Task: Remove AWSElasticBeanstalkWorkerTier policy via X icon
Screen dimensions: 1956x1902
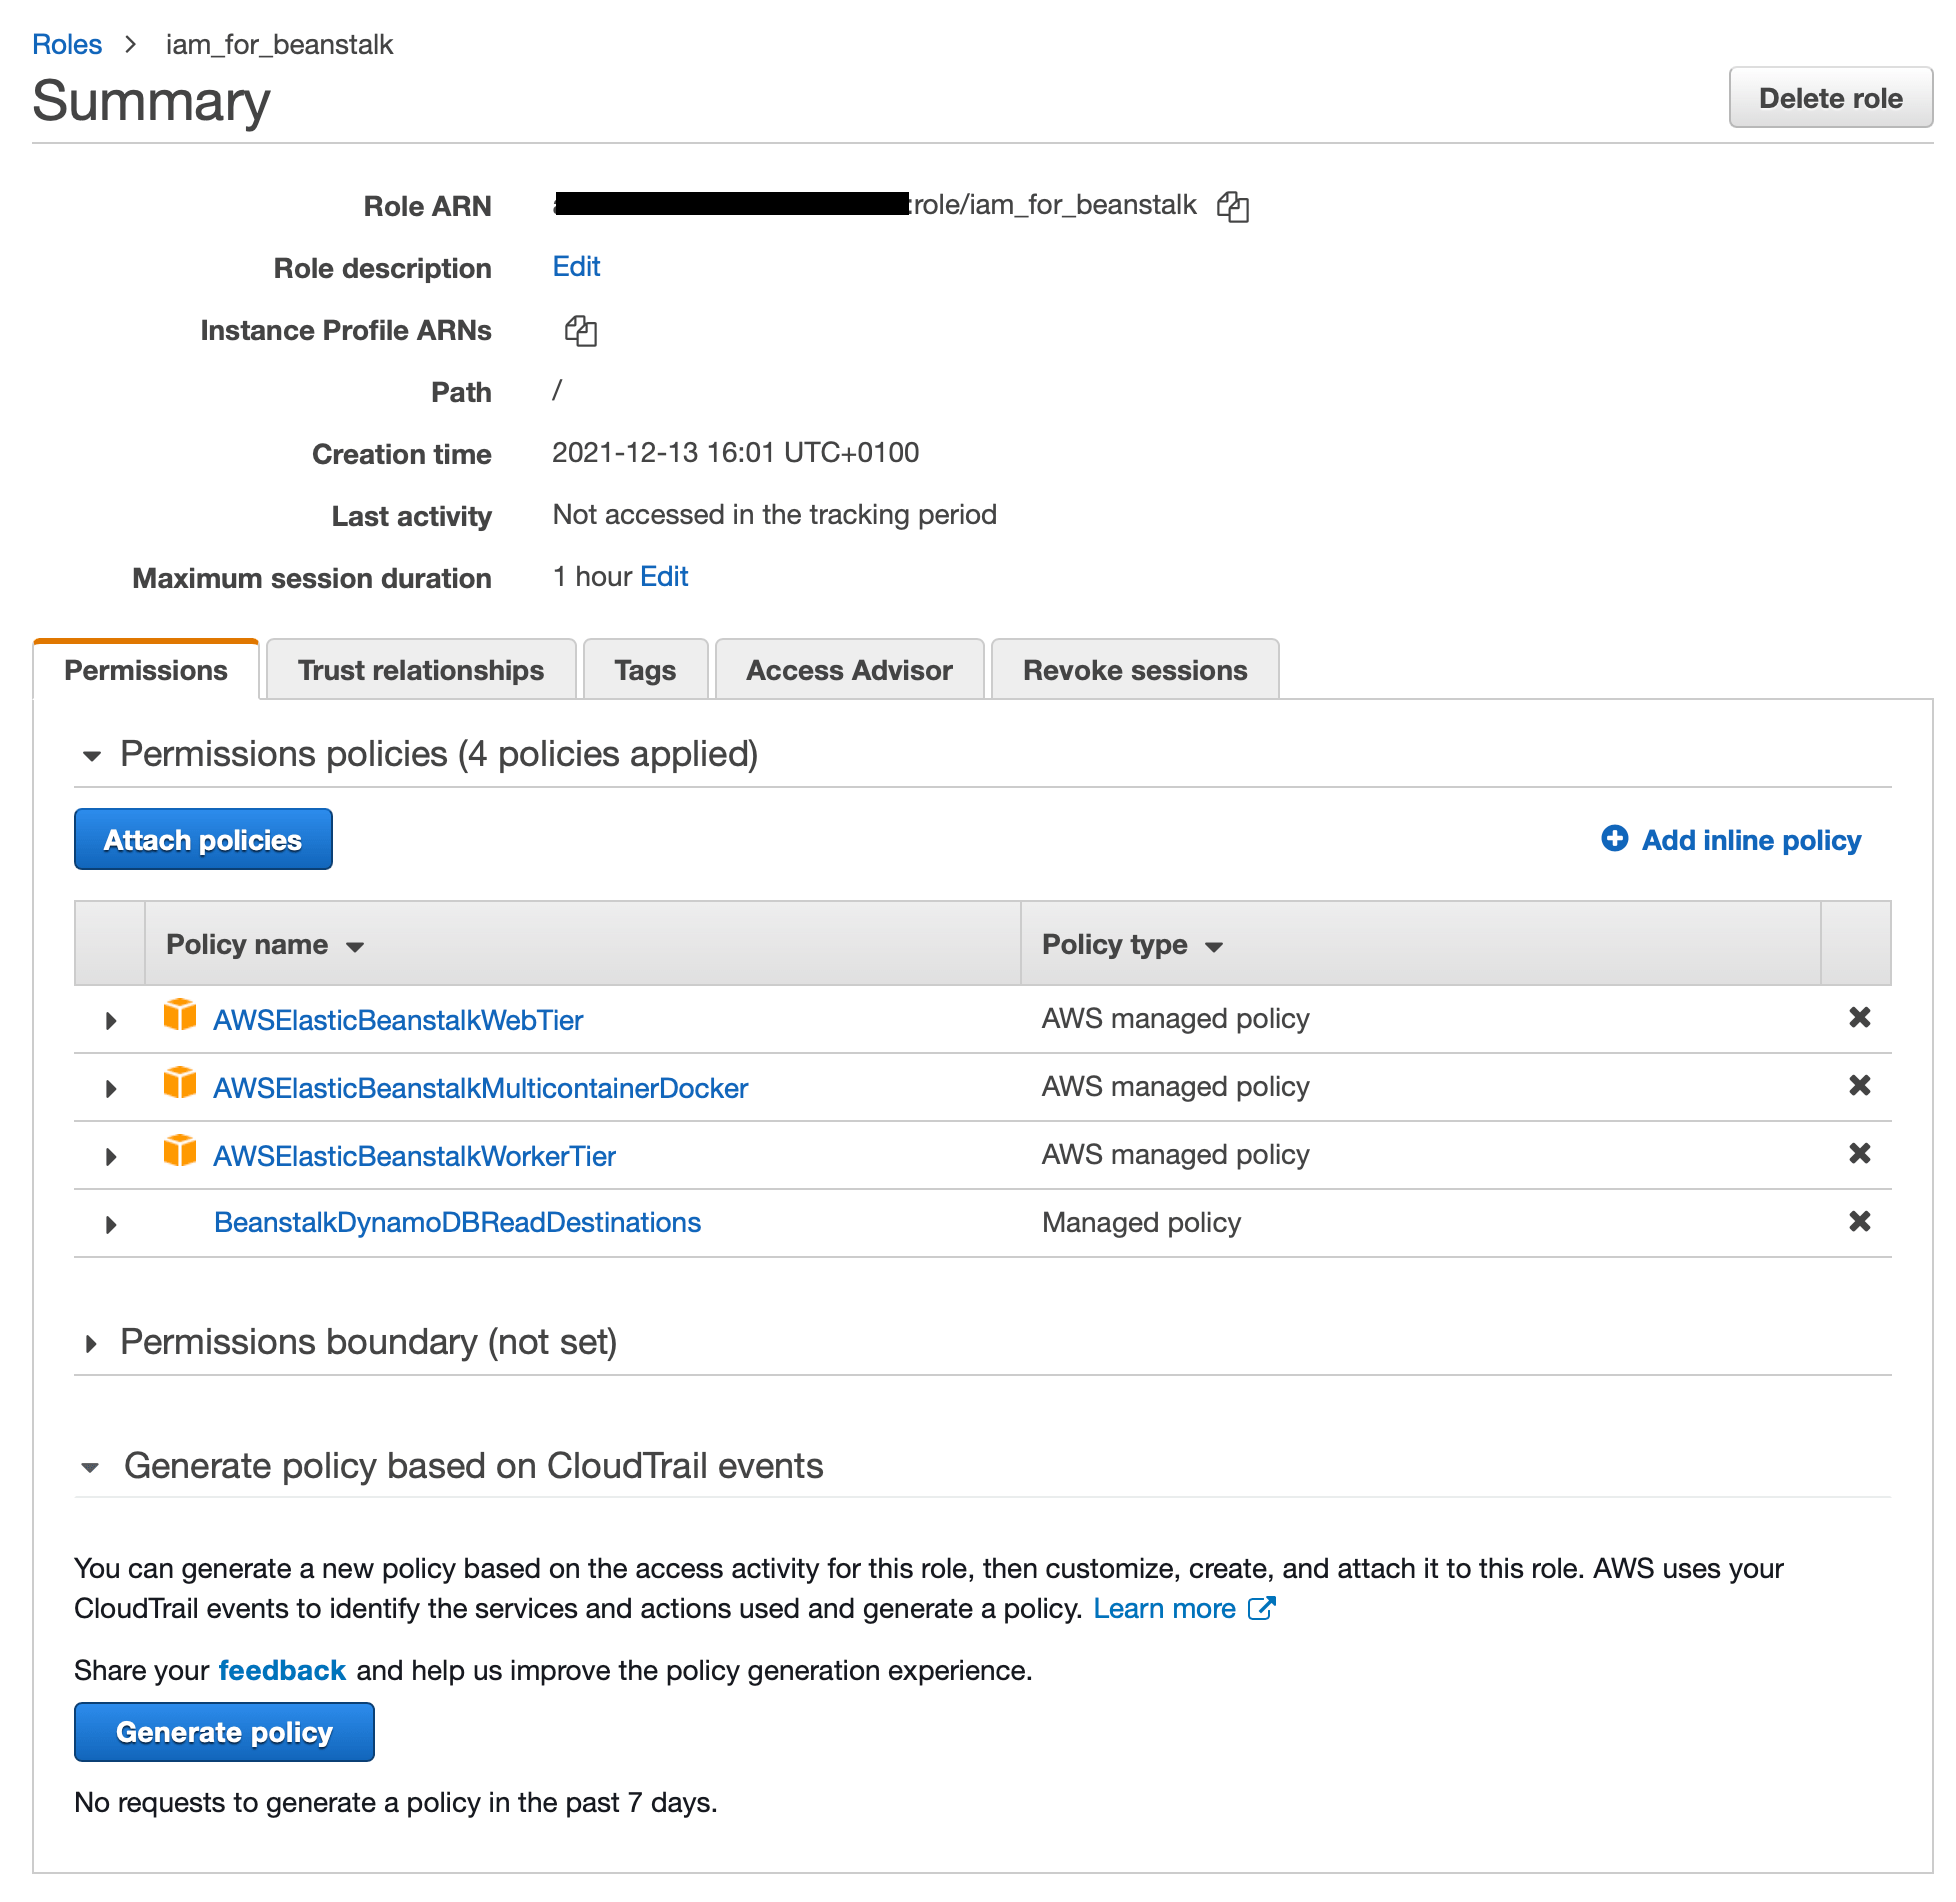Action: click(x=1859, y=1153)
